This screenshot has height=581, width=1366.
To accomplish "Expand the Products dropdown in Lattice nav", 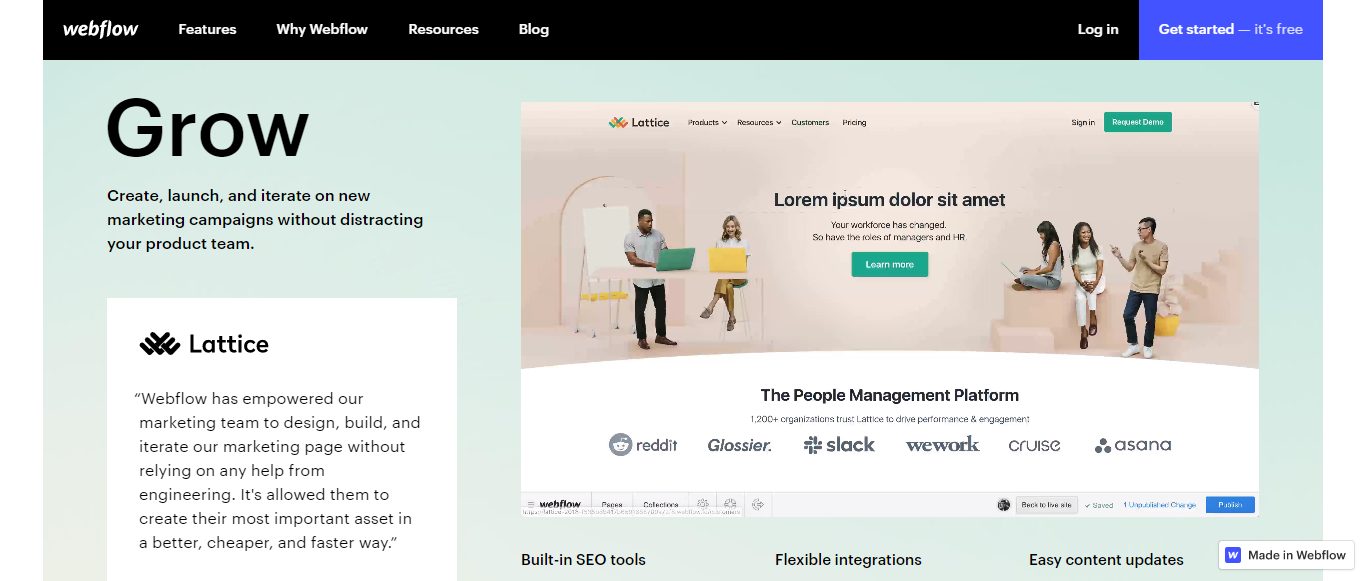I will 707,122.
